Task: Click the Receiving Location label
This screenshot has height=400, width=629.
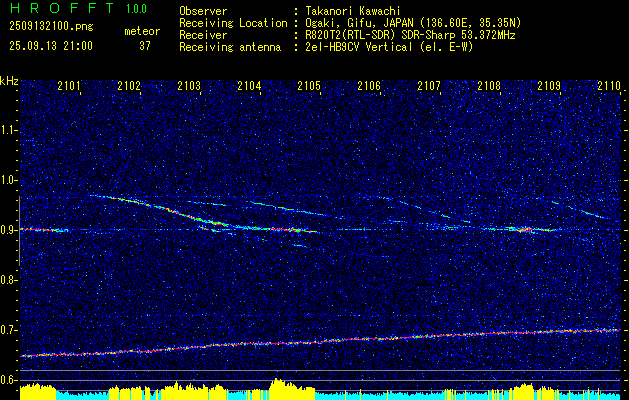Action: tap(233, 23)
